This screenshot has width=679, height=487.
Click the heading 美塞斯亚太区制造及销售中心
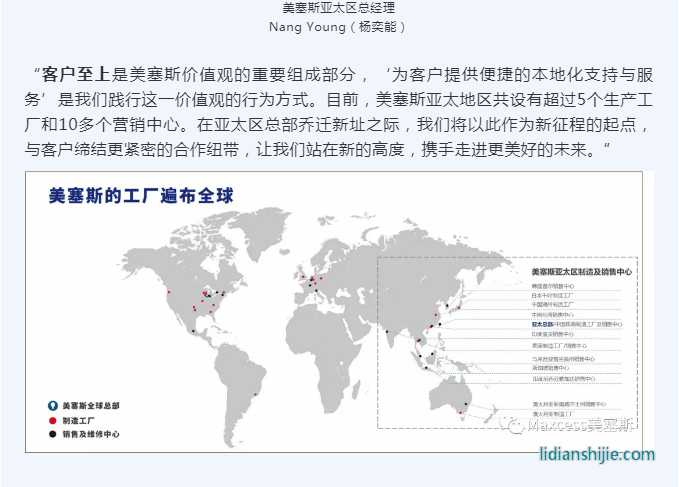click(582, 272)
